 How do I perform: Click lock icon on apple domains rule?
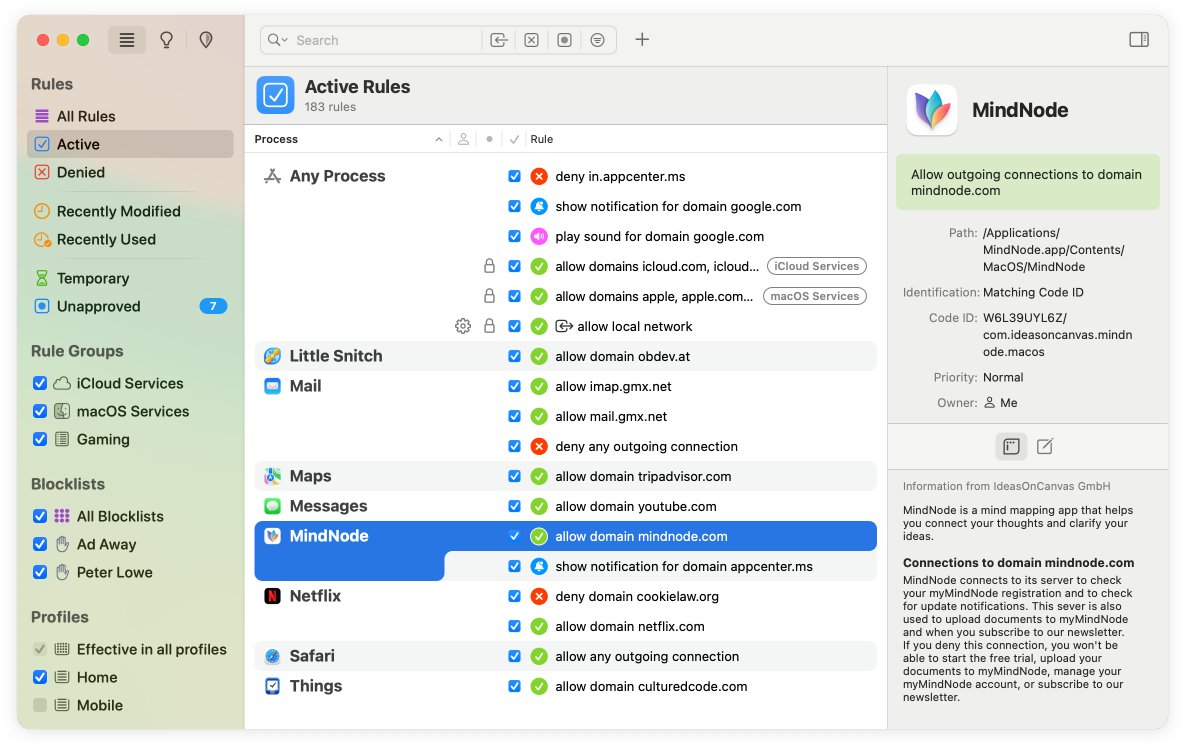click(x=489, y=296)
